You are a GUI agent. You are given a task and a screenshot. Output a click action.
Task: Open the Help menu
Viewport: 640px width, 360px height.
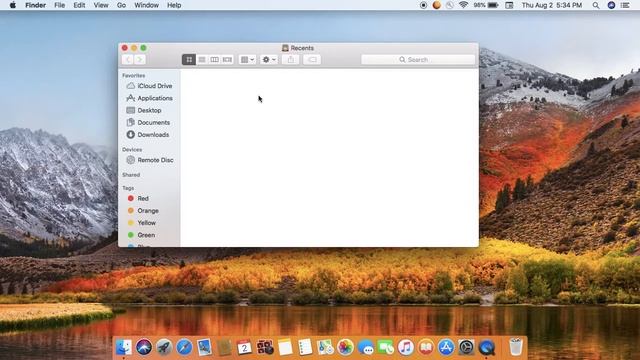coord(174,5)
